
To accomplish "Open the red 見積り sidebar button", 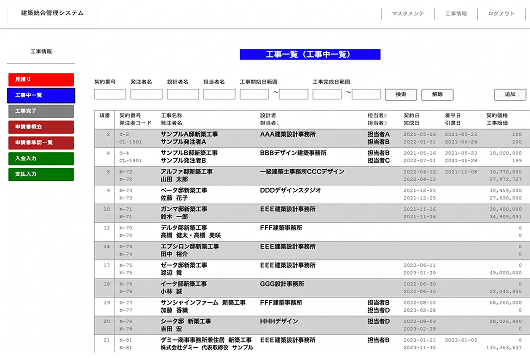I will click(x=41, y=79).
